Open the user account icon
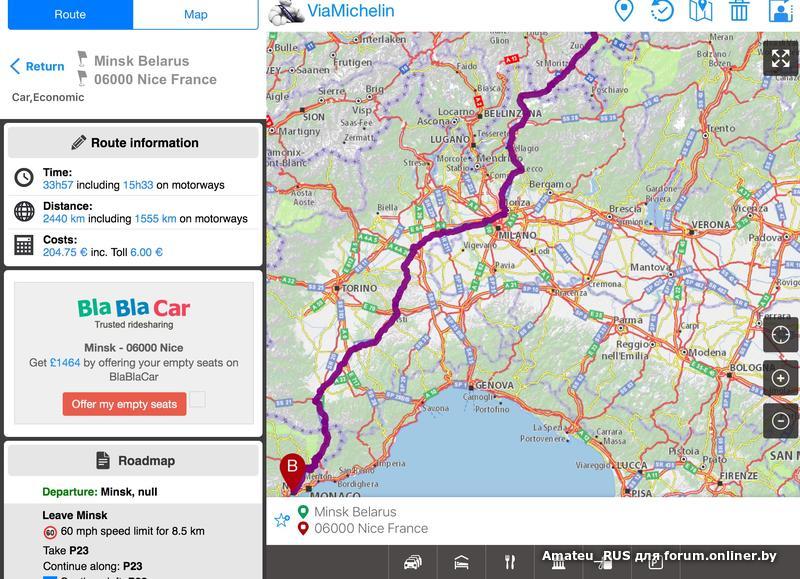The height and width of the screenshot is (579, 800). pyautogui.click(x=781, y=11)
